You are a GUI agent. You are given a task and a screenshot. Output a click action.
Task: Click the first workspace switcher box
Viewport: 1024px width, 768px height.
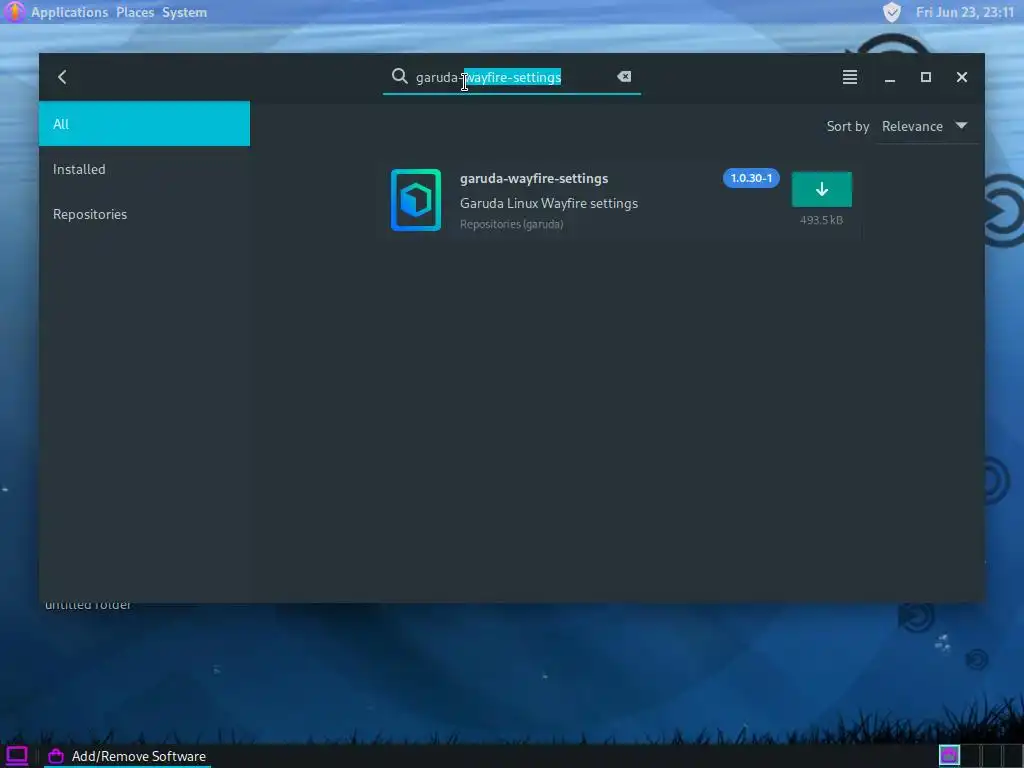(x=950, y=756)
